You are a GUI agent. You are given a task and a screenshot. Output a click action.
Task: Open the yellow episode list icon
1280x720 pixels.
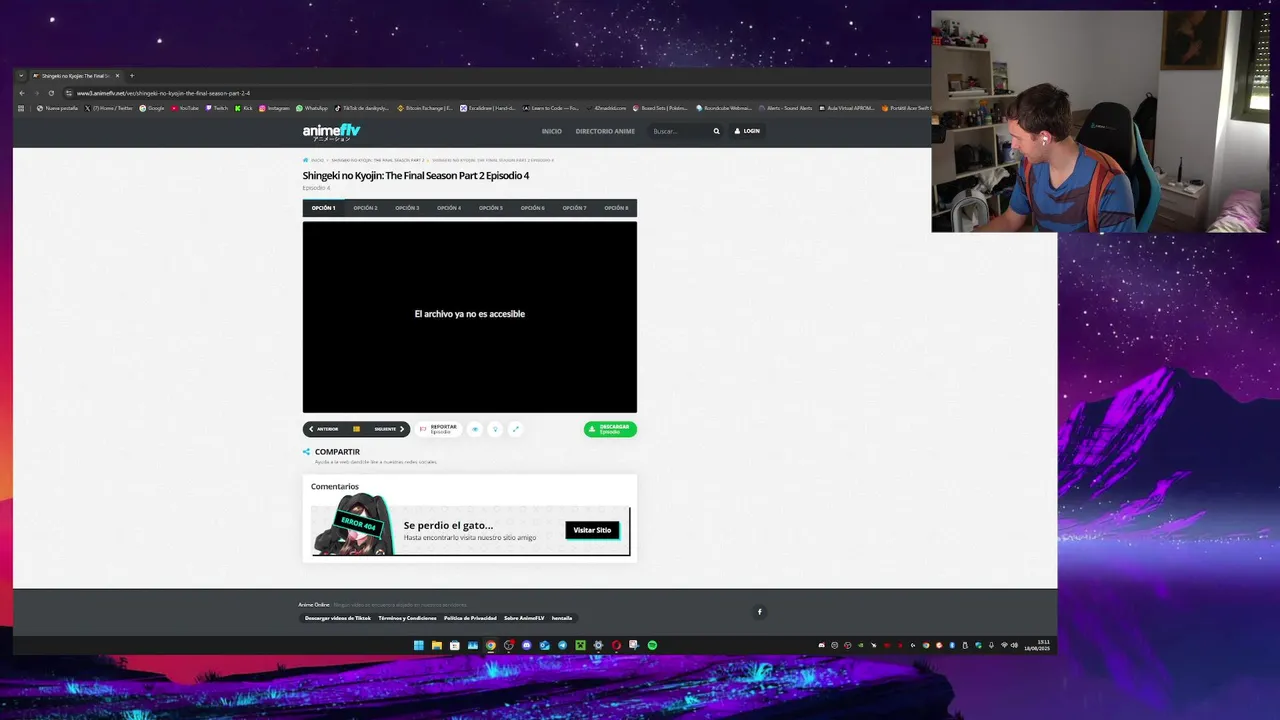click(x=356, y=429)
